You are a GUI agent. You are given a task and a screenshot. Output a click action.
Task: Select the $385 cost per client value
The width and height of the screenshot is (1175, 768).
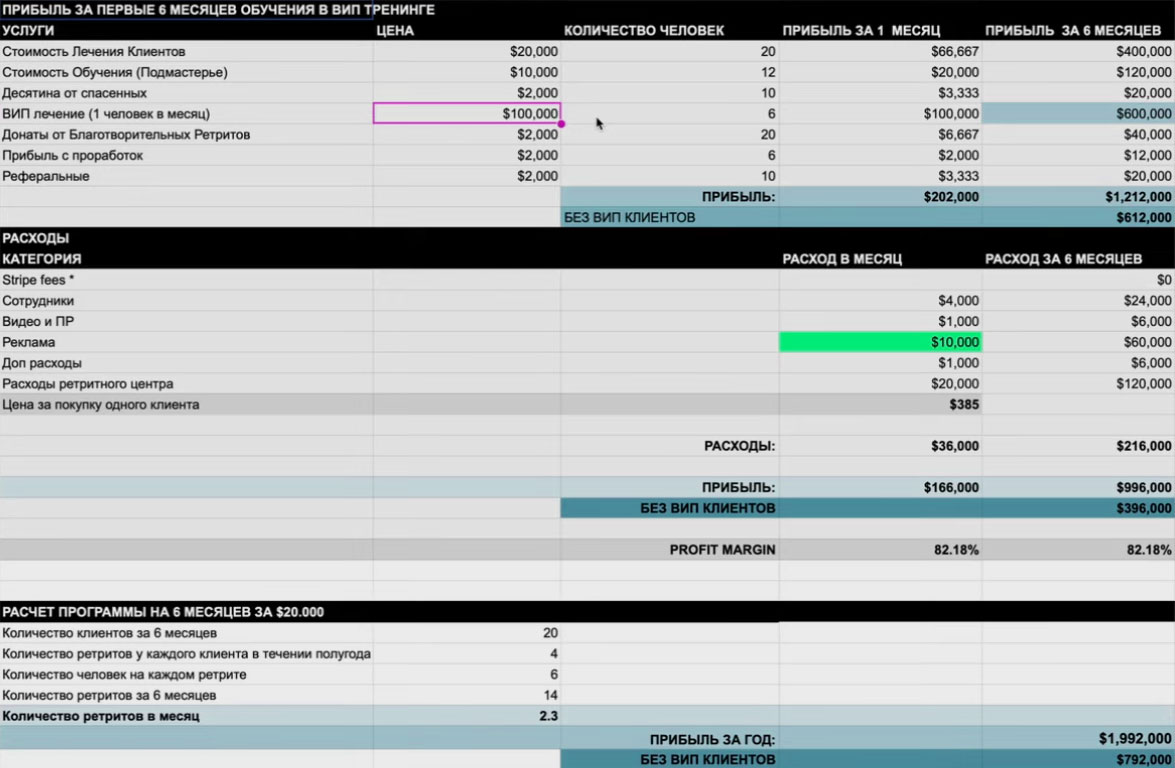click(881, 405)
